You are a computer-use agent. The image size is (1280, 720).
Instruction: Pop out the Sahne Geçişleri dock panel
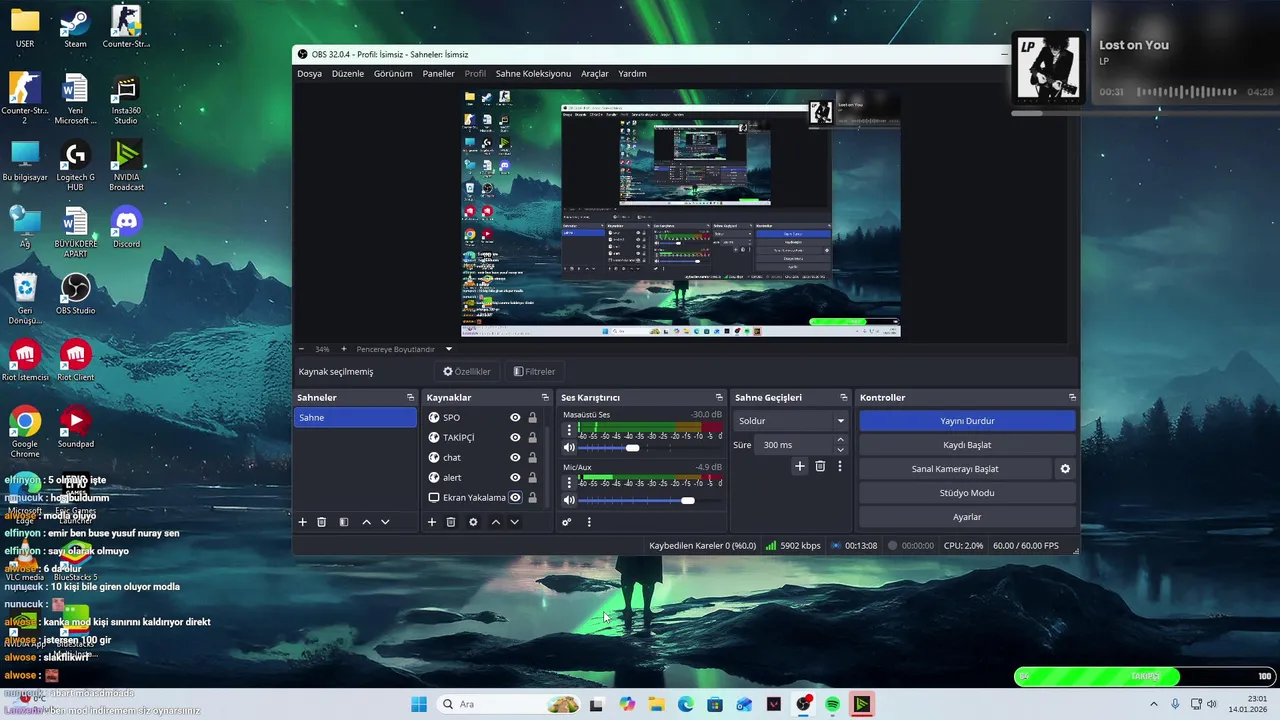click(x=844, y=398)
